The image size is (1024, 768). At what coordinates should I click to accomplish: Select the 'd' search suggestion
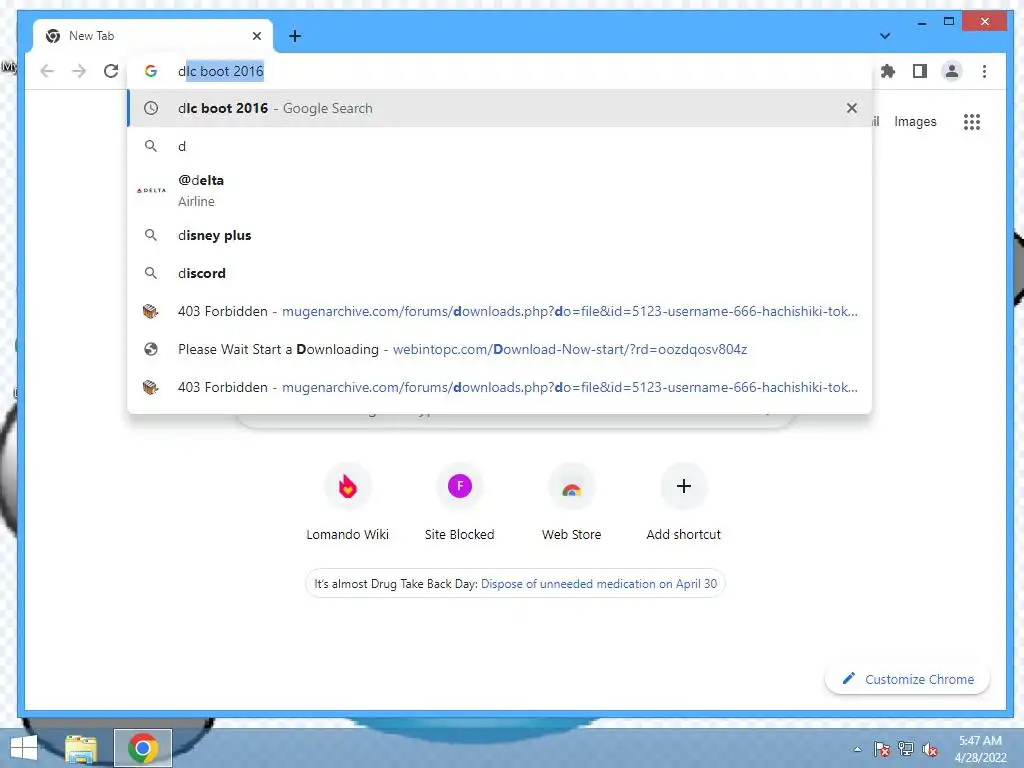coord(500,146)
